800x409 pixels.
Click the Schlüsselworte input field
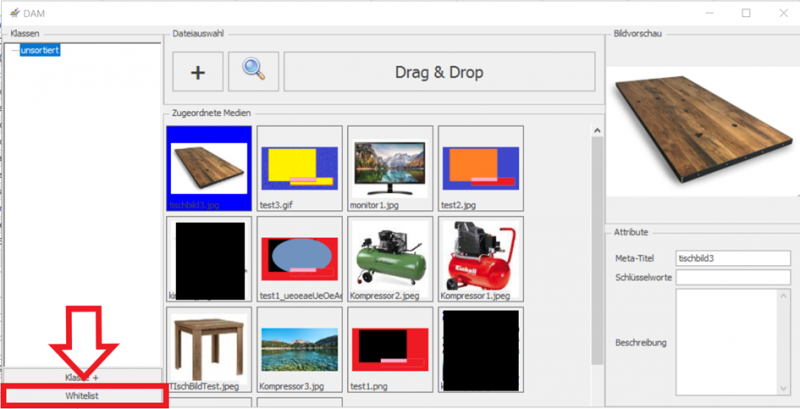tap(733, 275)
